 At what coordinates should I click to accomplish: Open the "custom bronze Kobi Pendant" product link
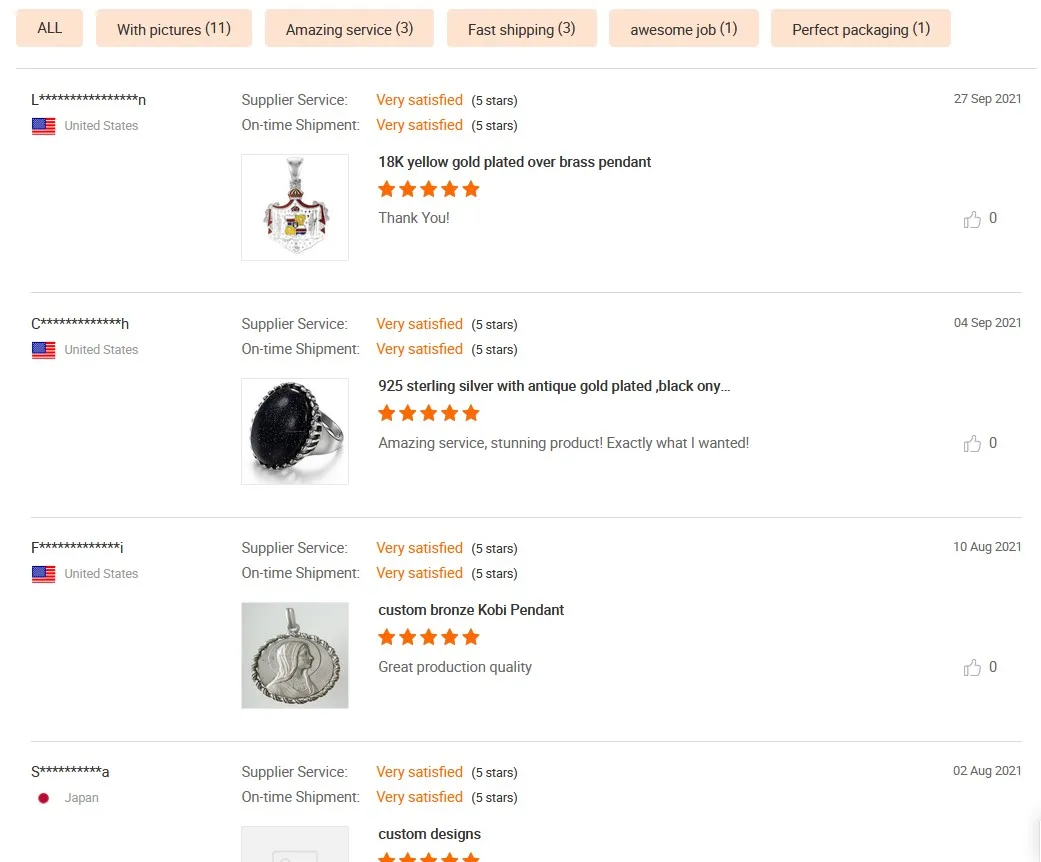click(471, 610)
